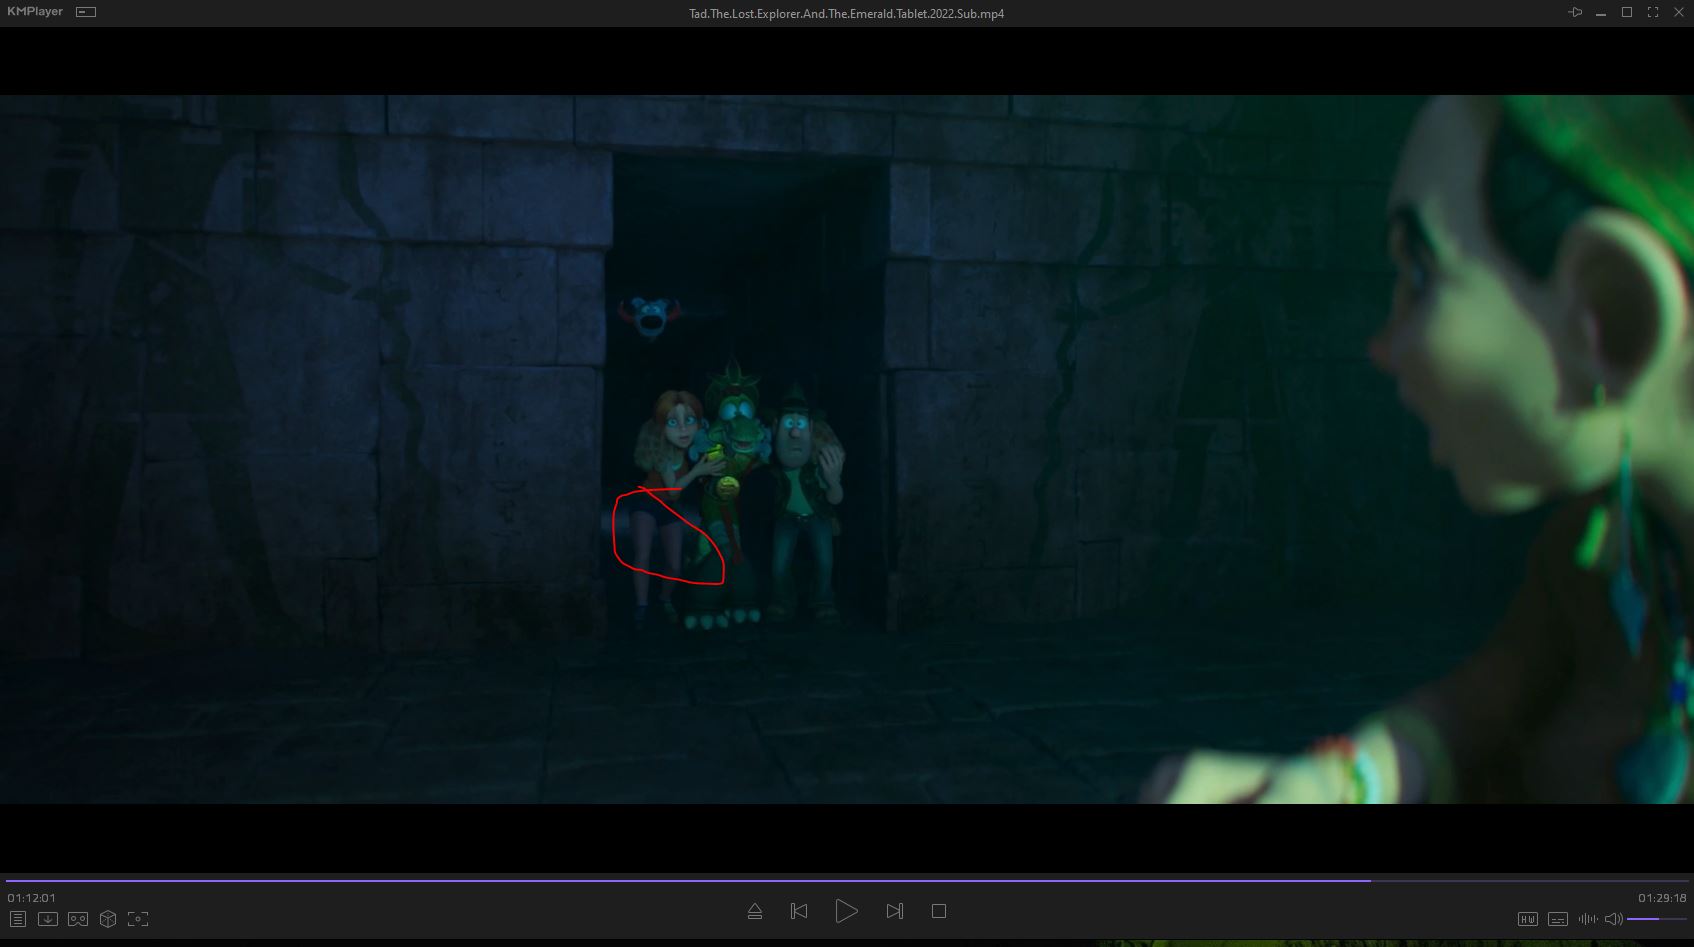Toggle subtitles display button
Viewport: 1694px width, 947px height.
coord(1557,919)
